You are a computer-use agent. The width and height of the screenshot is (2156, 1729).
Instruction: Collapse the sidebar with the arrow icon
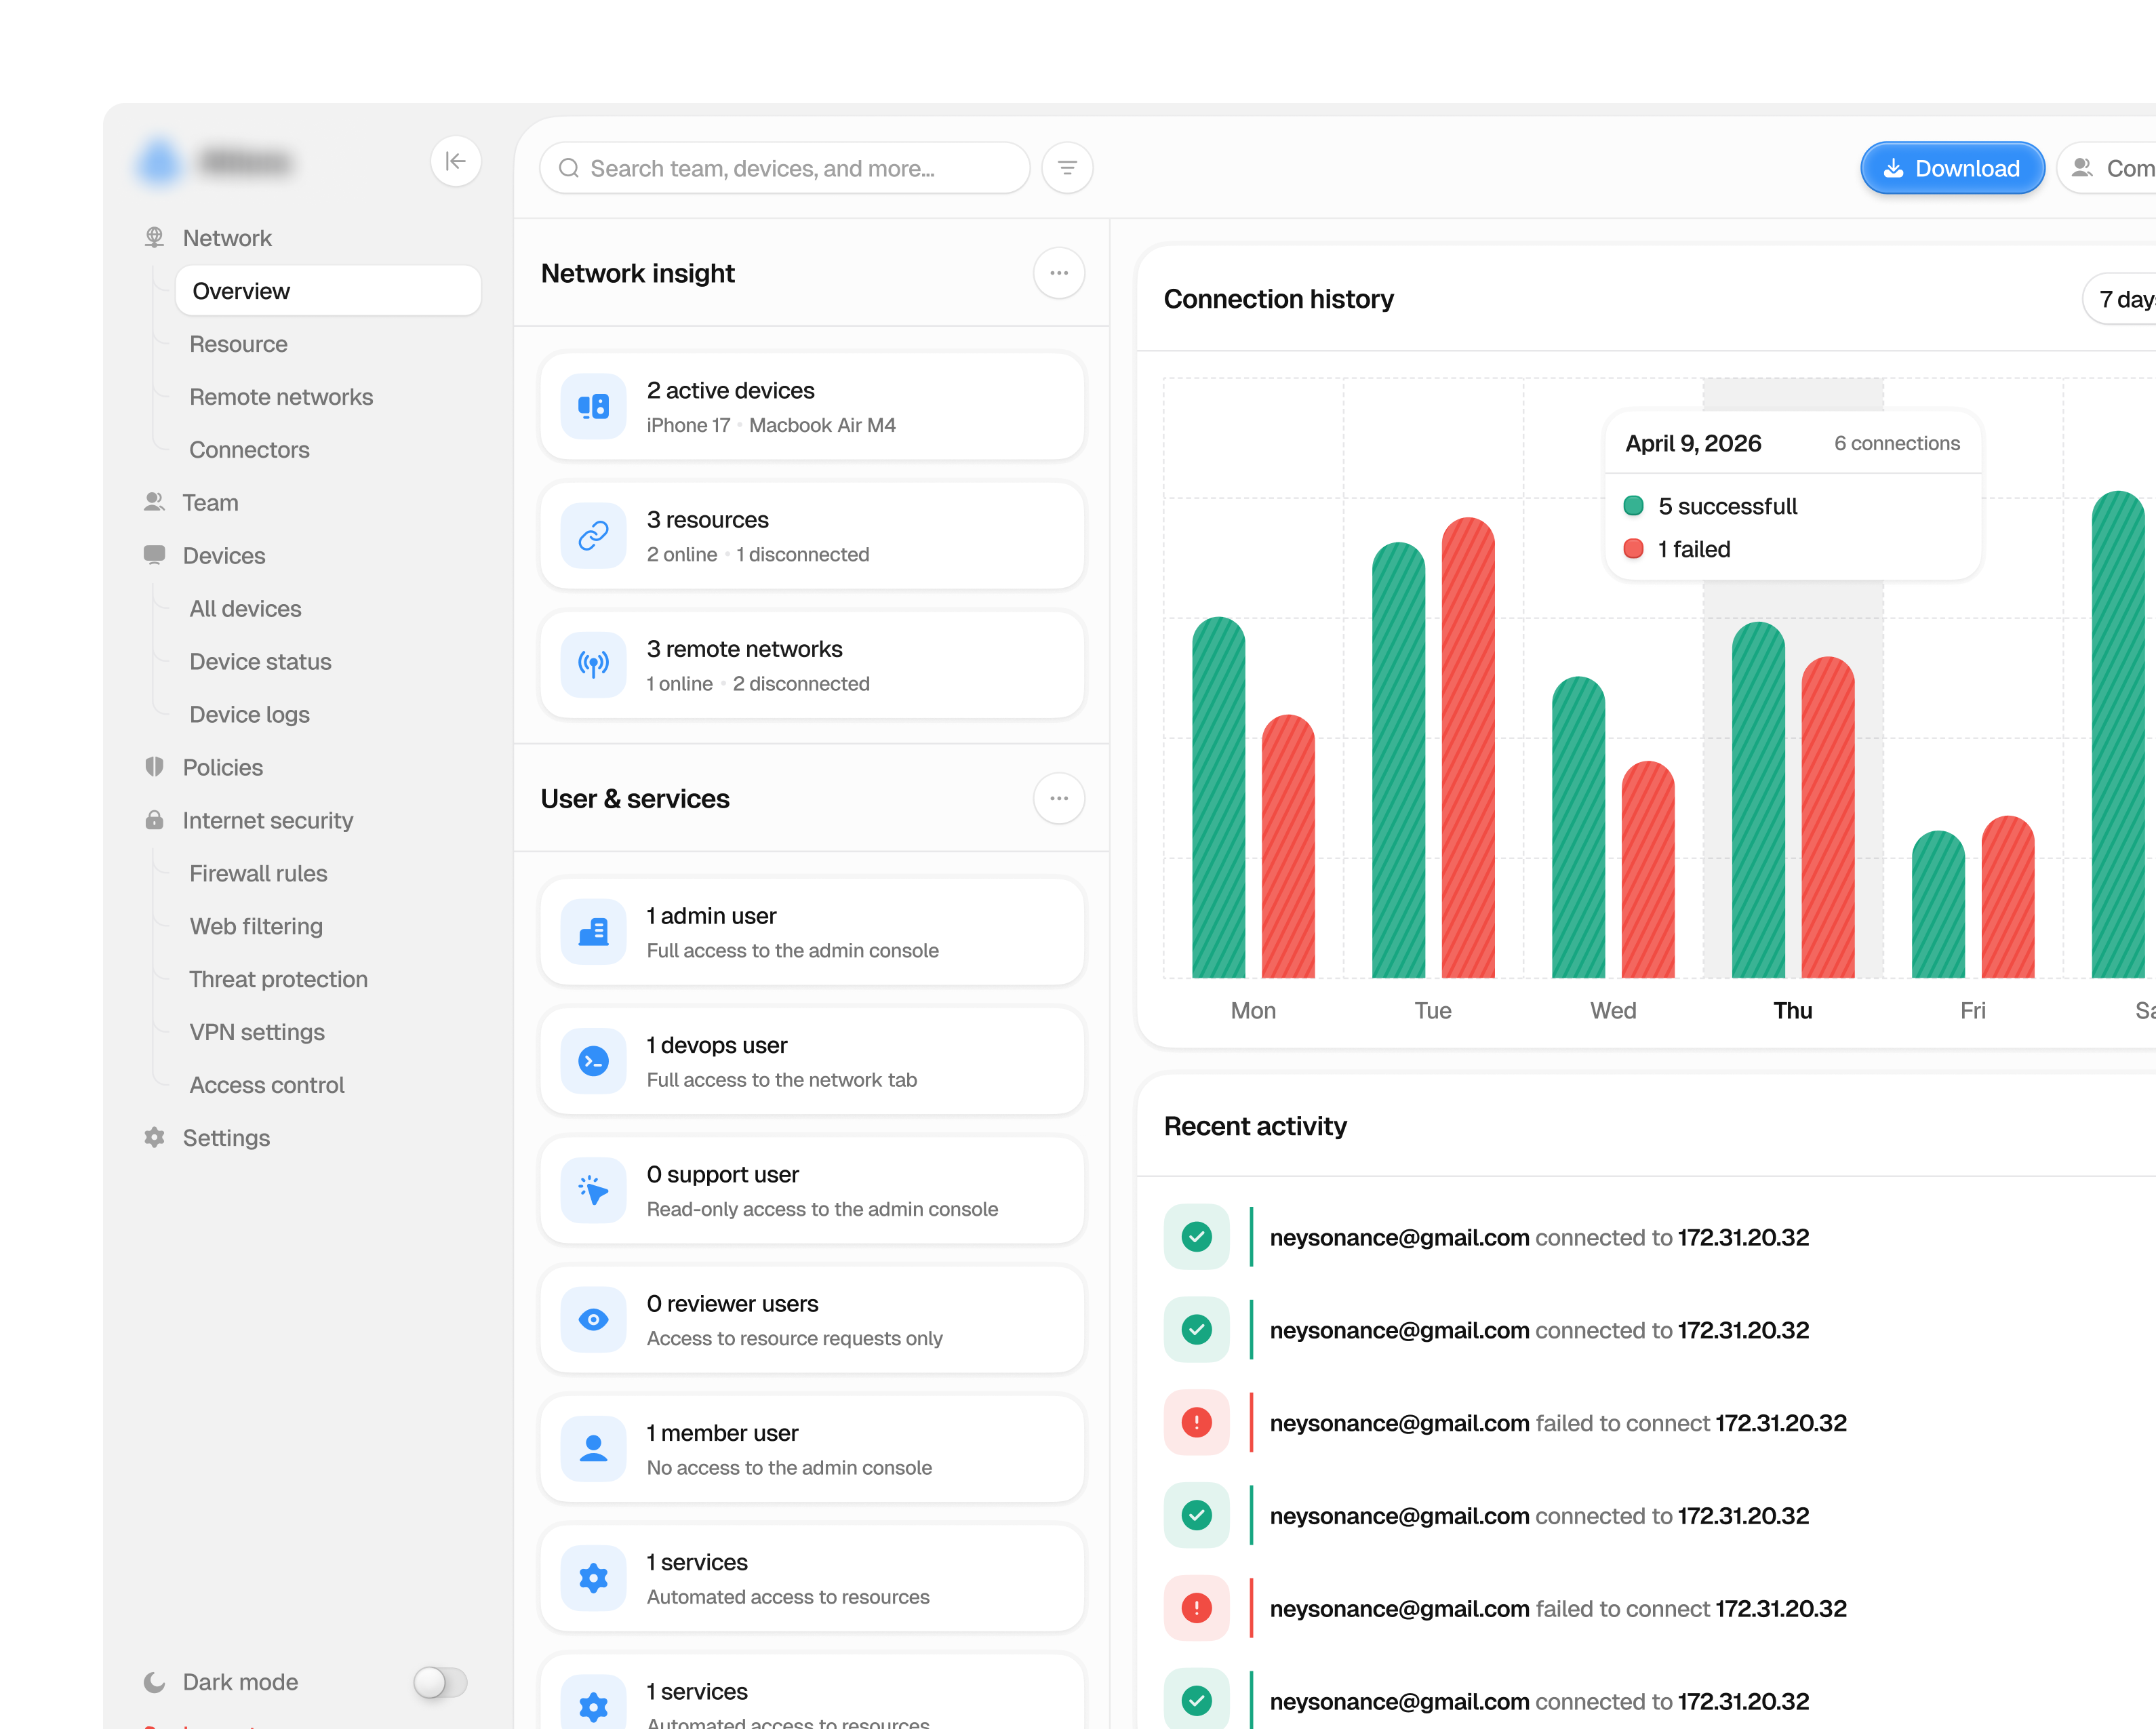coord(455,161)
